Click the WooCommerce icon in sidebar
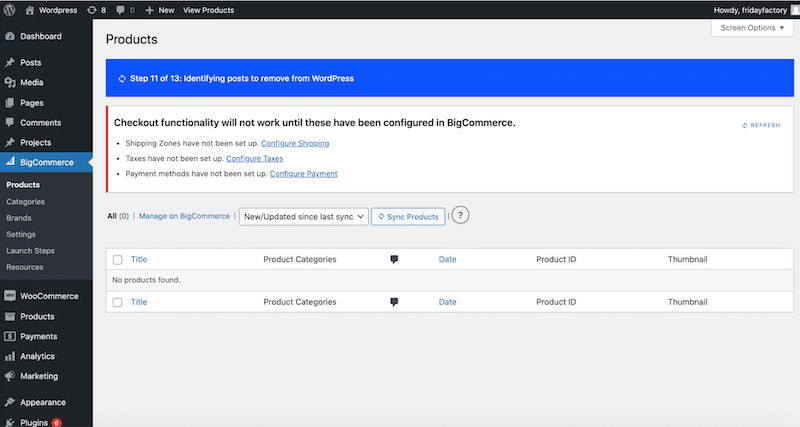Image resolution: width=800 pixels, height=427 pixels. 10,296
